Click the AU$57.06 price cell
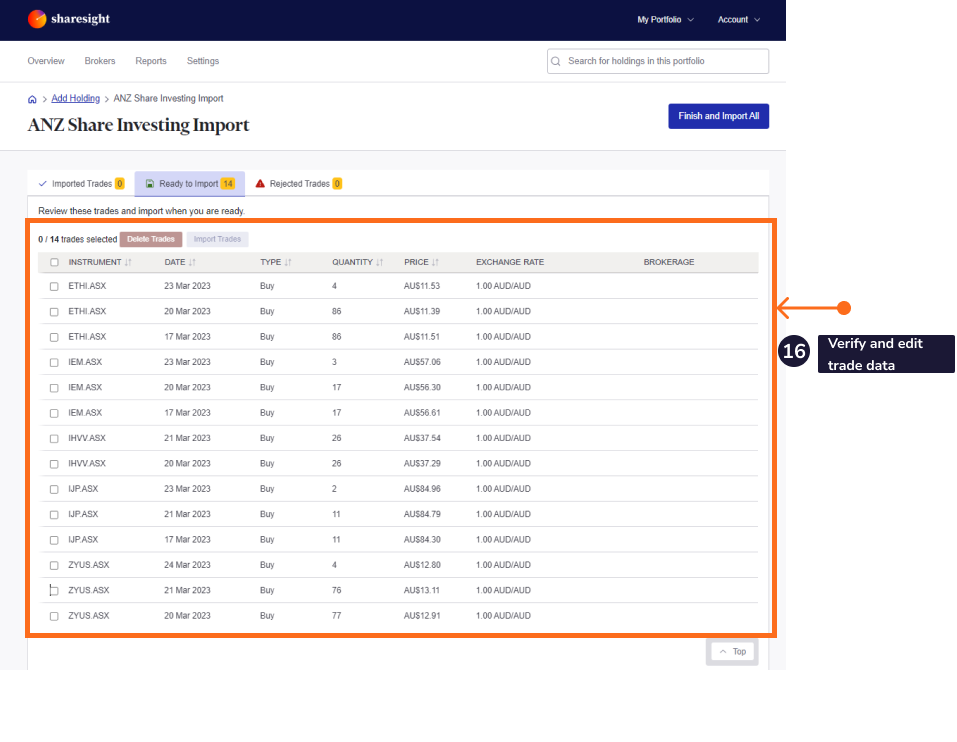 (422, 362)
